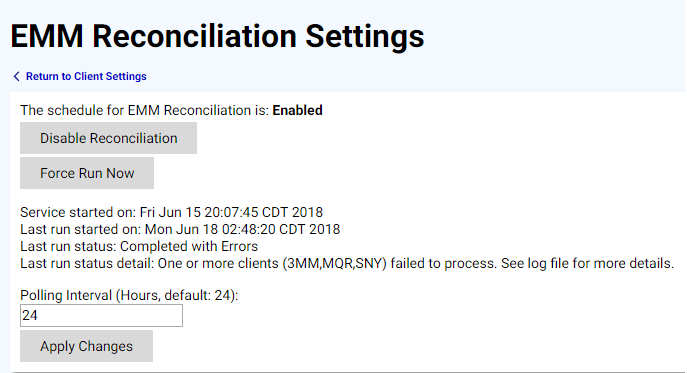This screenshot has height=373, width=687.
Task: Focus the Polling Interval input field
Action: pos(101,316)
